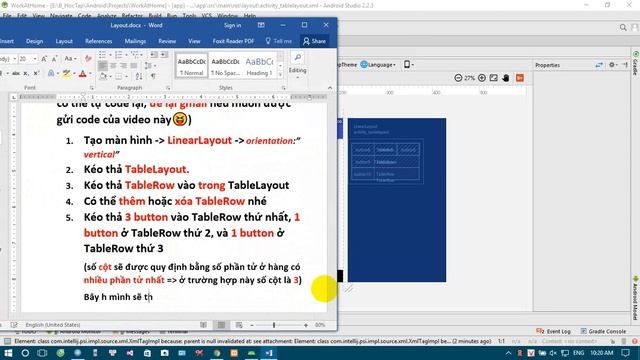The image size is (640, 360).
Task: Fit design preview to screen
Action: point(493,78)
